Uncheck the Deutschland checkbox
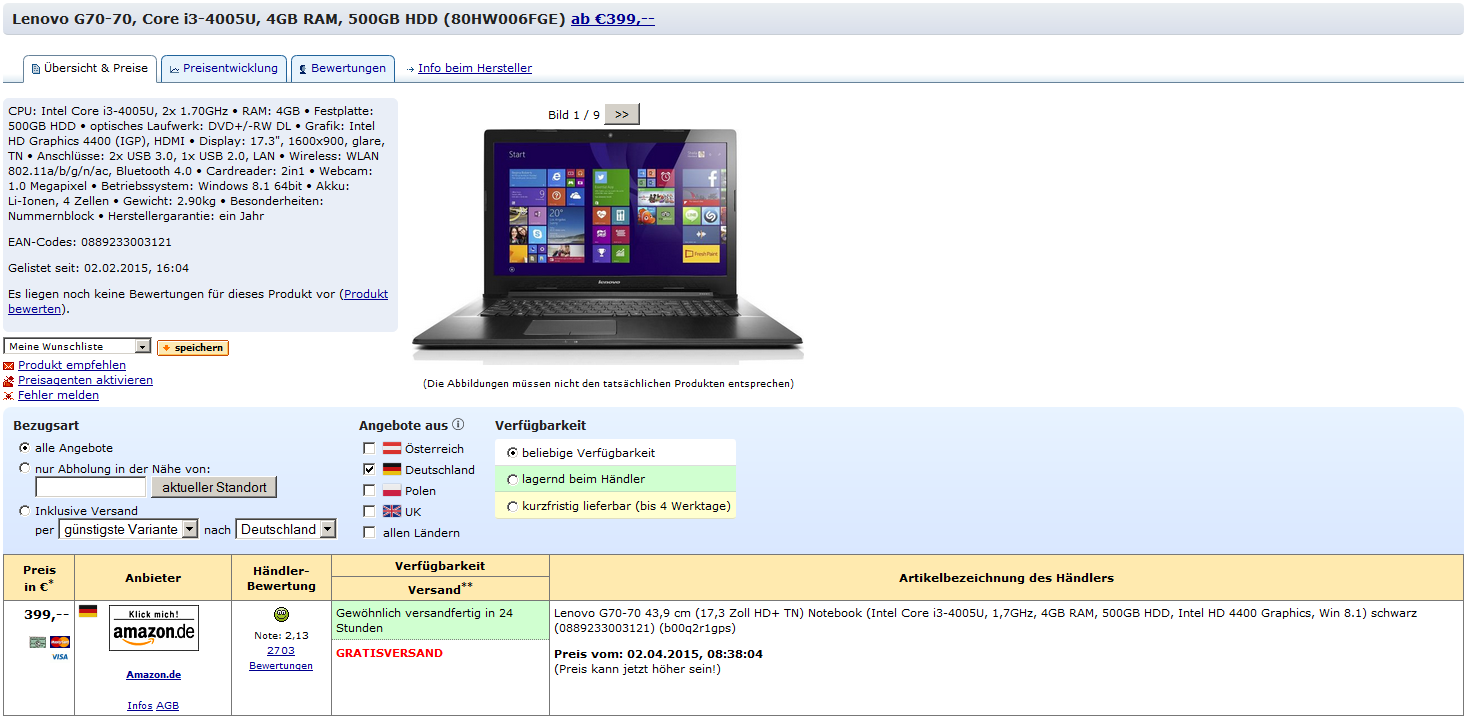The width and height of the screenshot is (1466, 718). [369, 470]
